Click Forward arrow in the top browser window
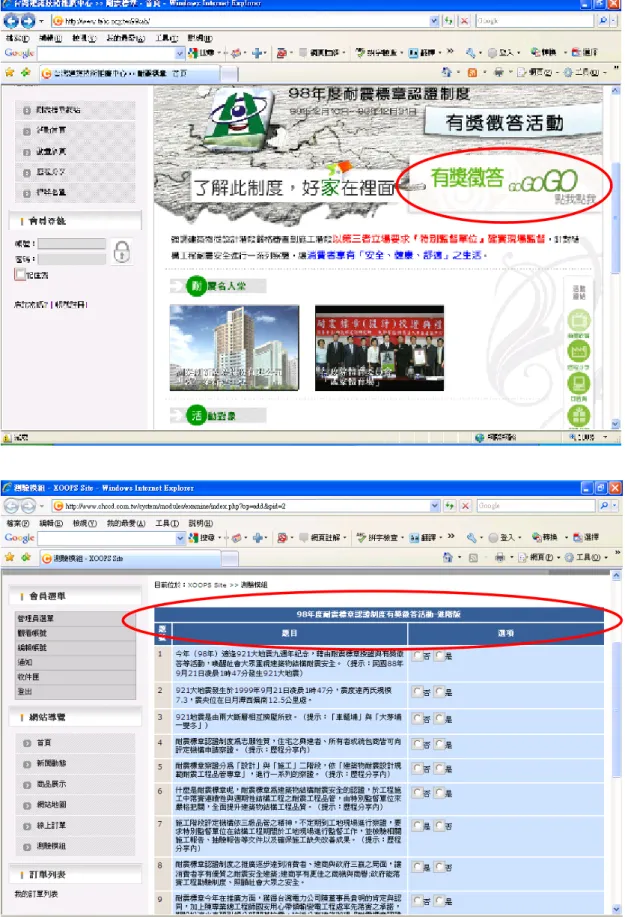Image resolution: width=625 pixels, height=917 pixels. pyautogui.click(x=27, y=21)
